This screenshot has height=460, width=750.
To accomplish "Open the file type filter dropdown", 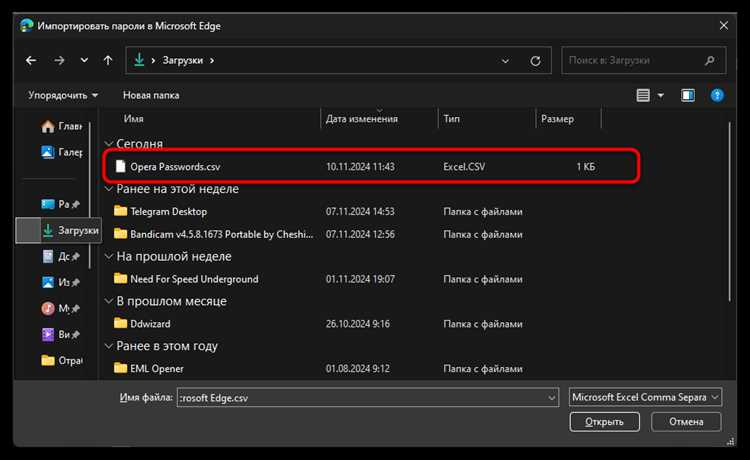I will tap(645, 397).
